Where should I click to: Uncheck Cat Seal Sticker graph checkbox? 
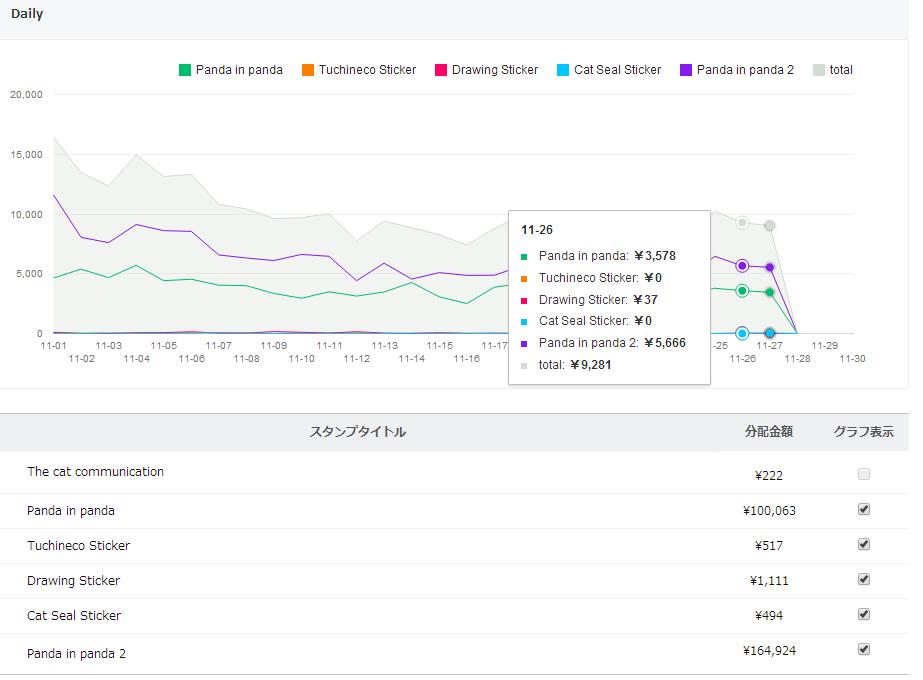click(864, 614)
